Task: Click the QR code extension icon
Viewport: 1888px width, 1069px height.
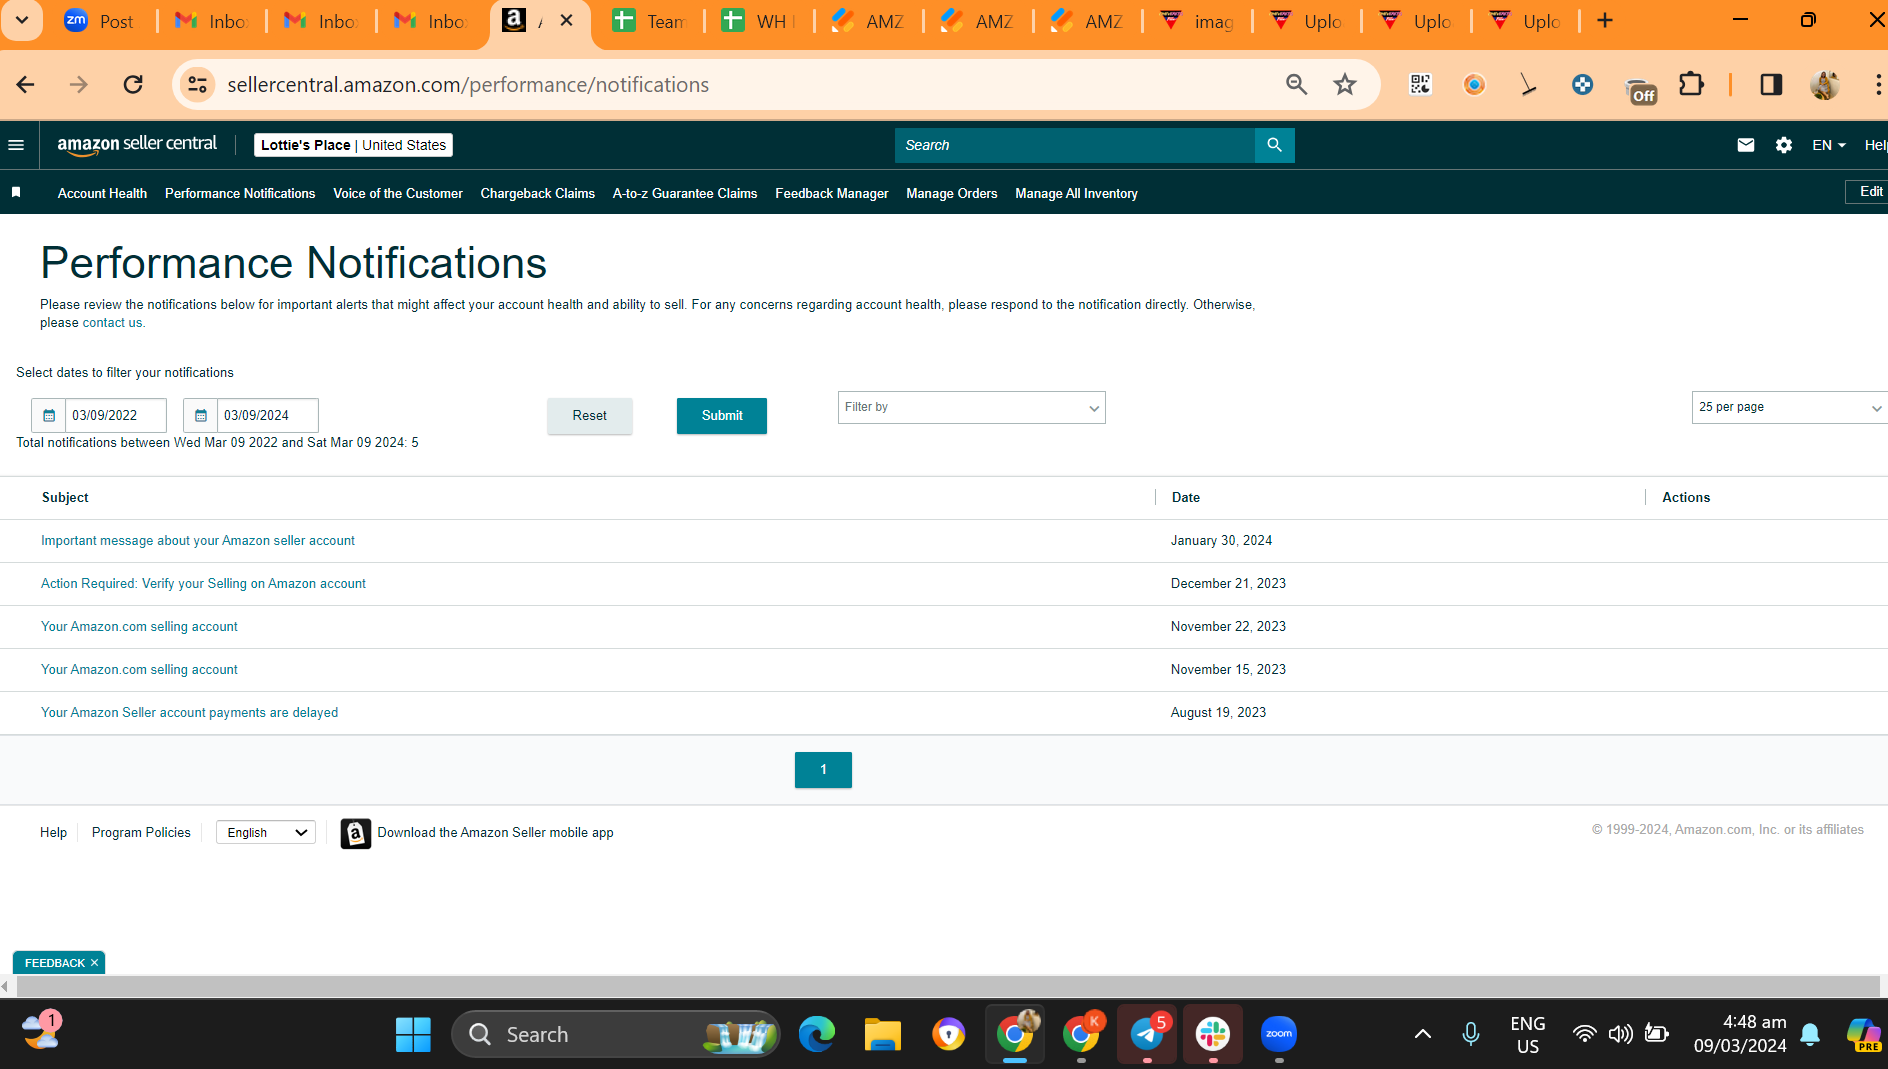Action: tap(1420, 85)
